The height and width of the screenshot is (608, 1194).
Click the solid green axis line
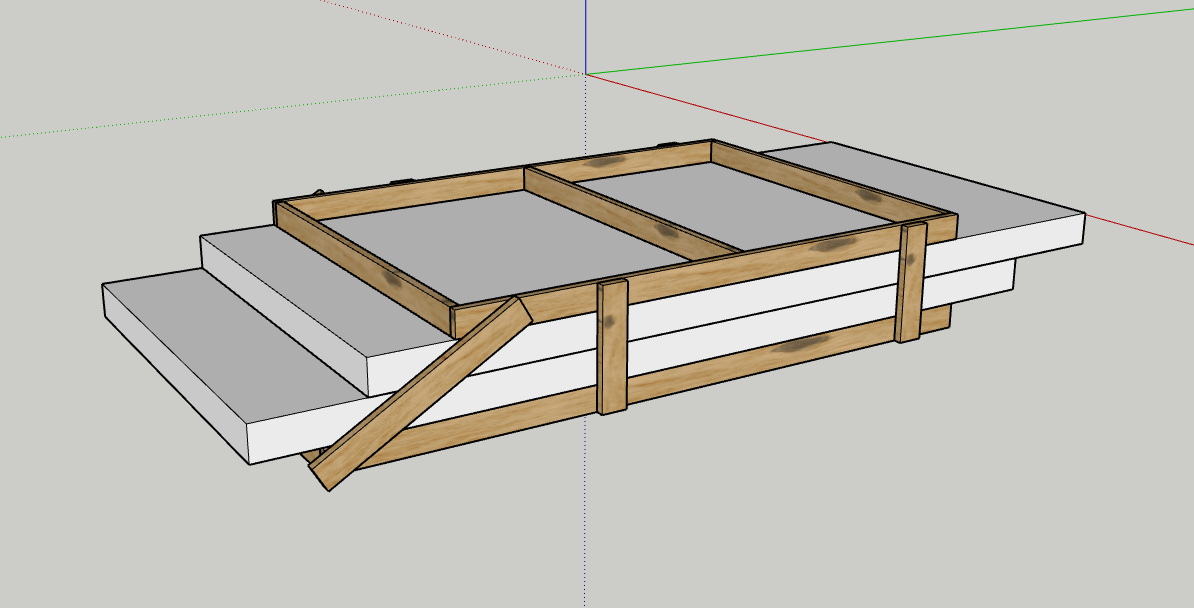pos(900,42)
